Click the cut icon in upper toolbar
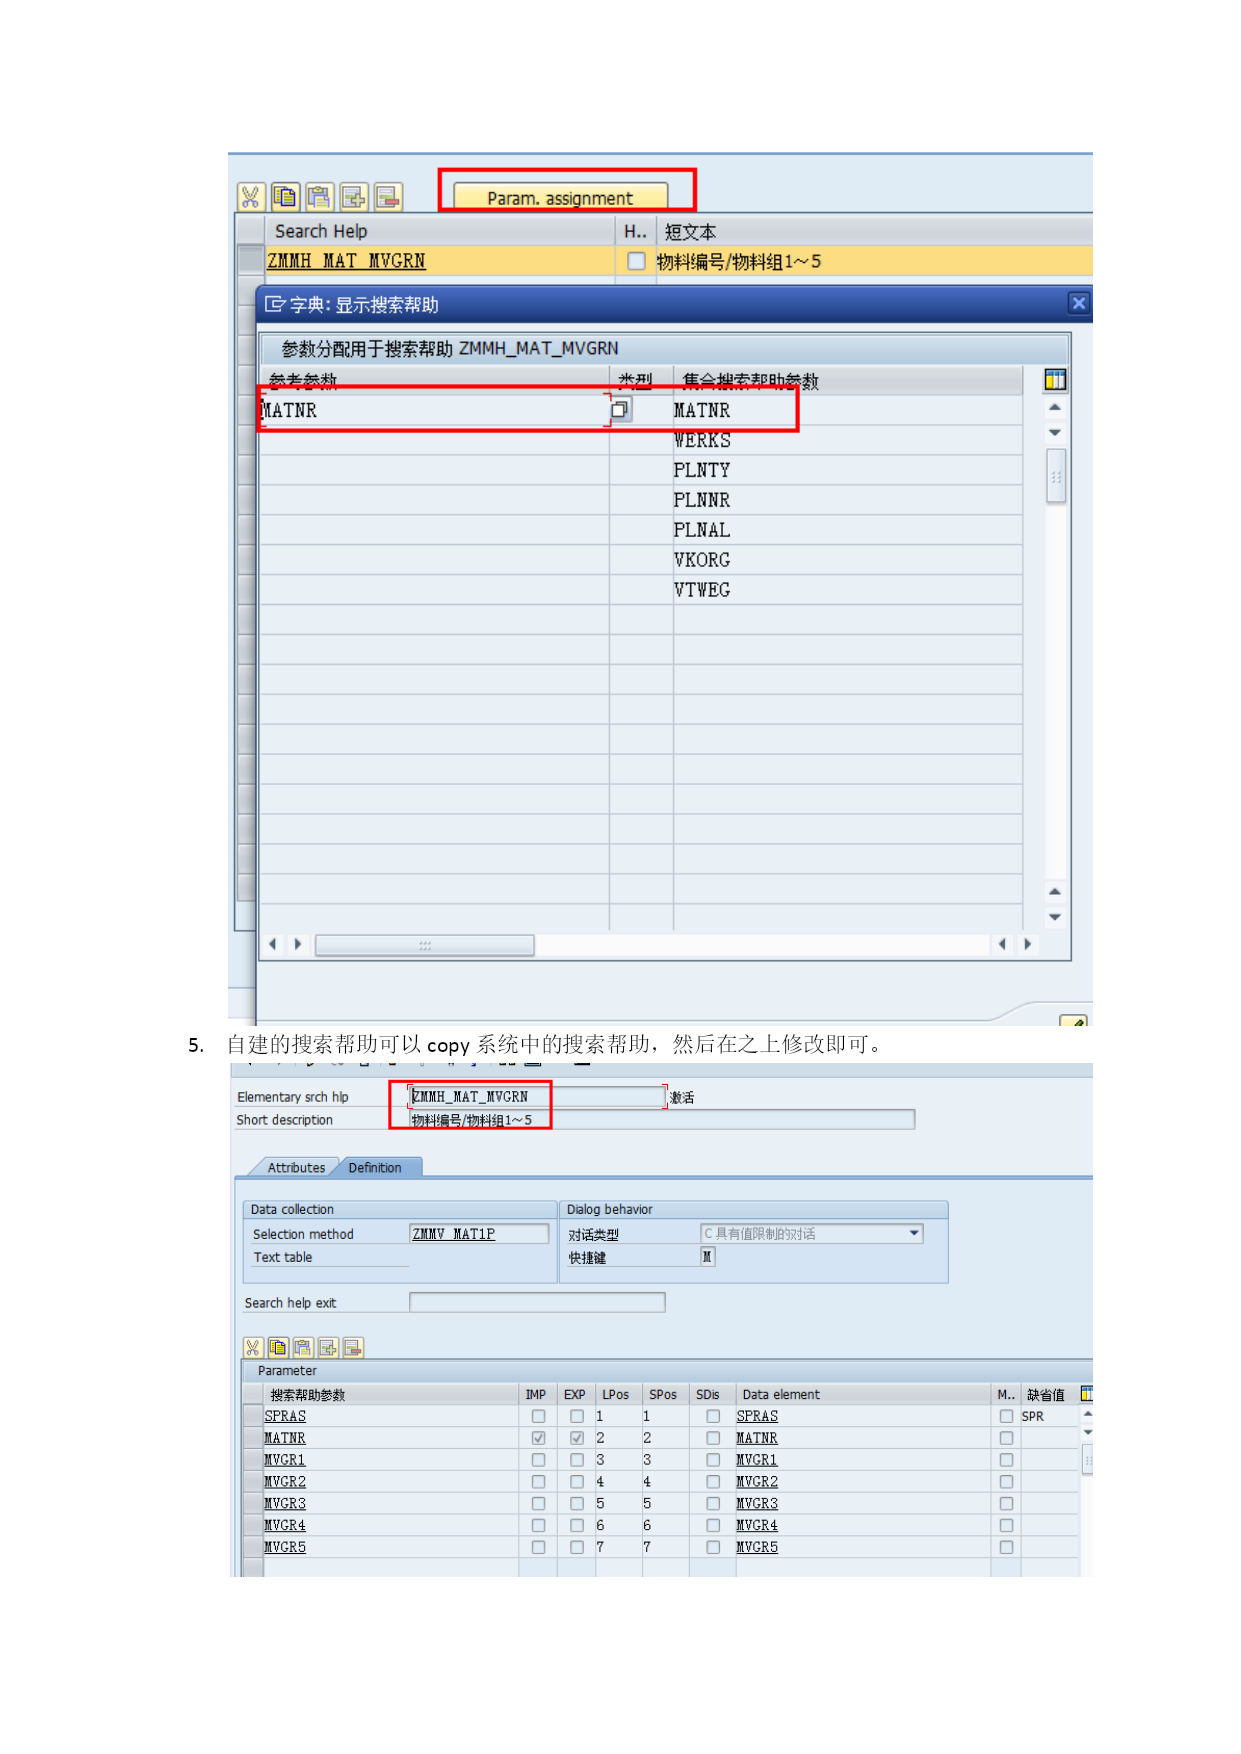This screenshot has width=1241, height=1754. 250,197
